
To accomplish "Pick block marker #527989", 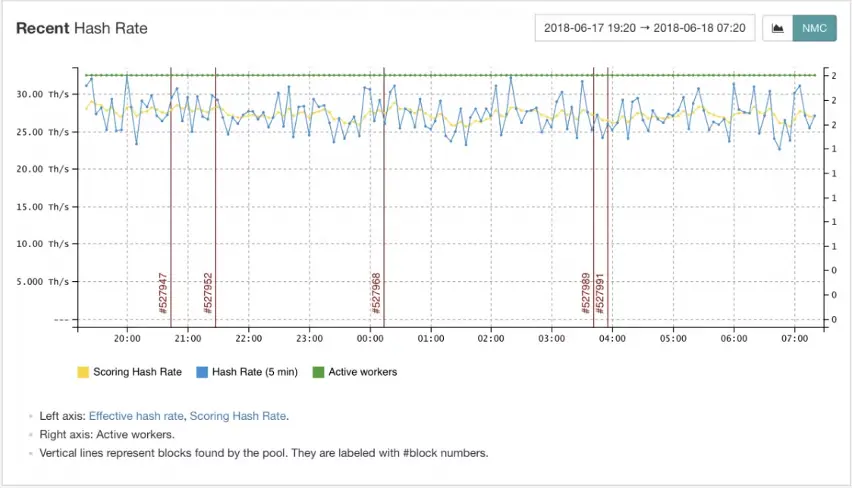I will click(x=587, y=293).
